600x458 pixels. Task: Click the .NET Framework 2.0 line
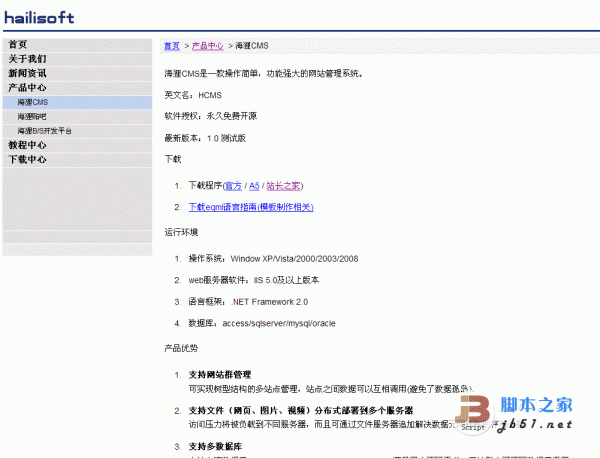(248, 302)
